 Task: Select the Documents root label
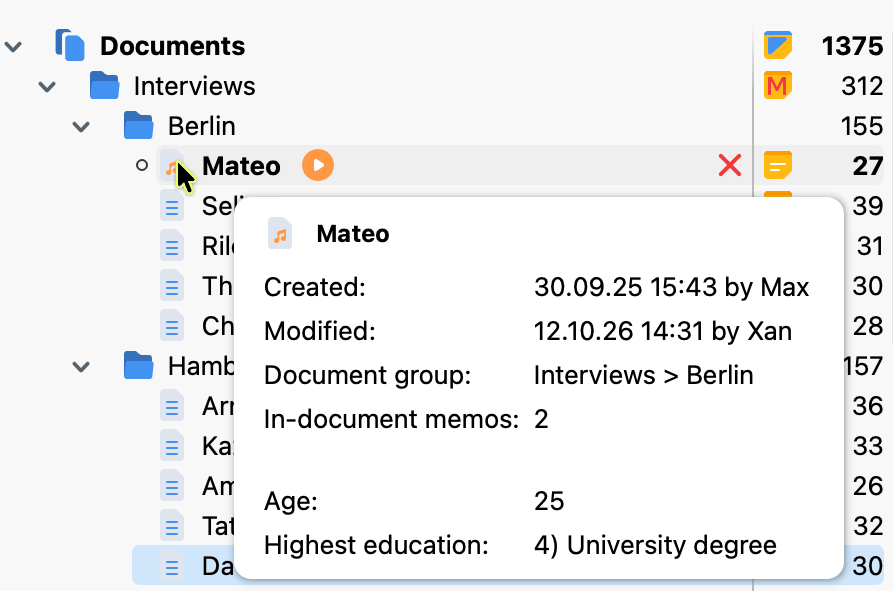[x=173, y=46]
